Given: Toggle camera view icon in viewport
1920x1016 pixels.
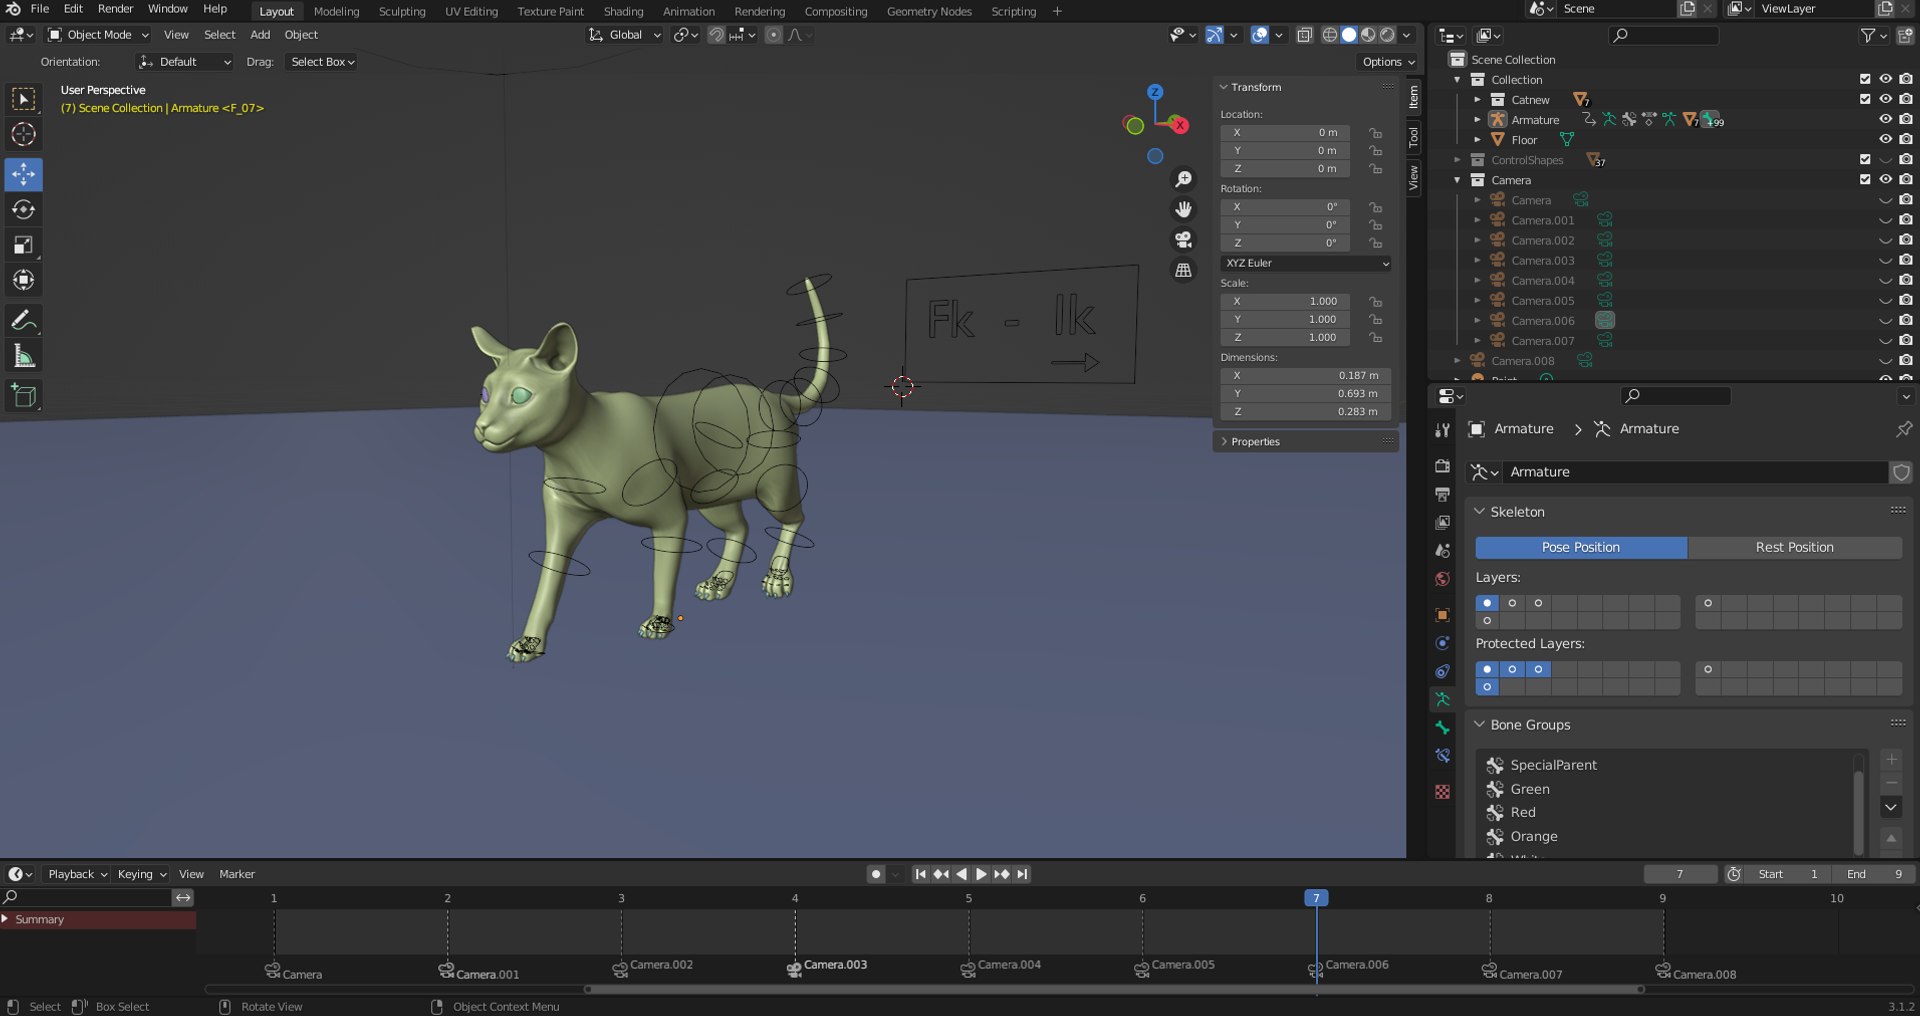Looking at the screenshot, I should pos(1184,240).
